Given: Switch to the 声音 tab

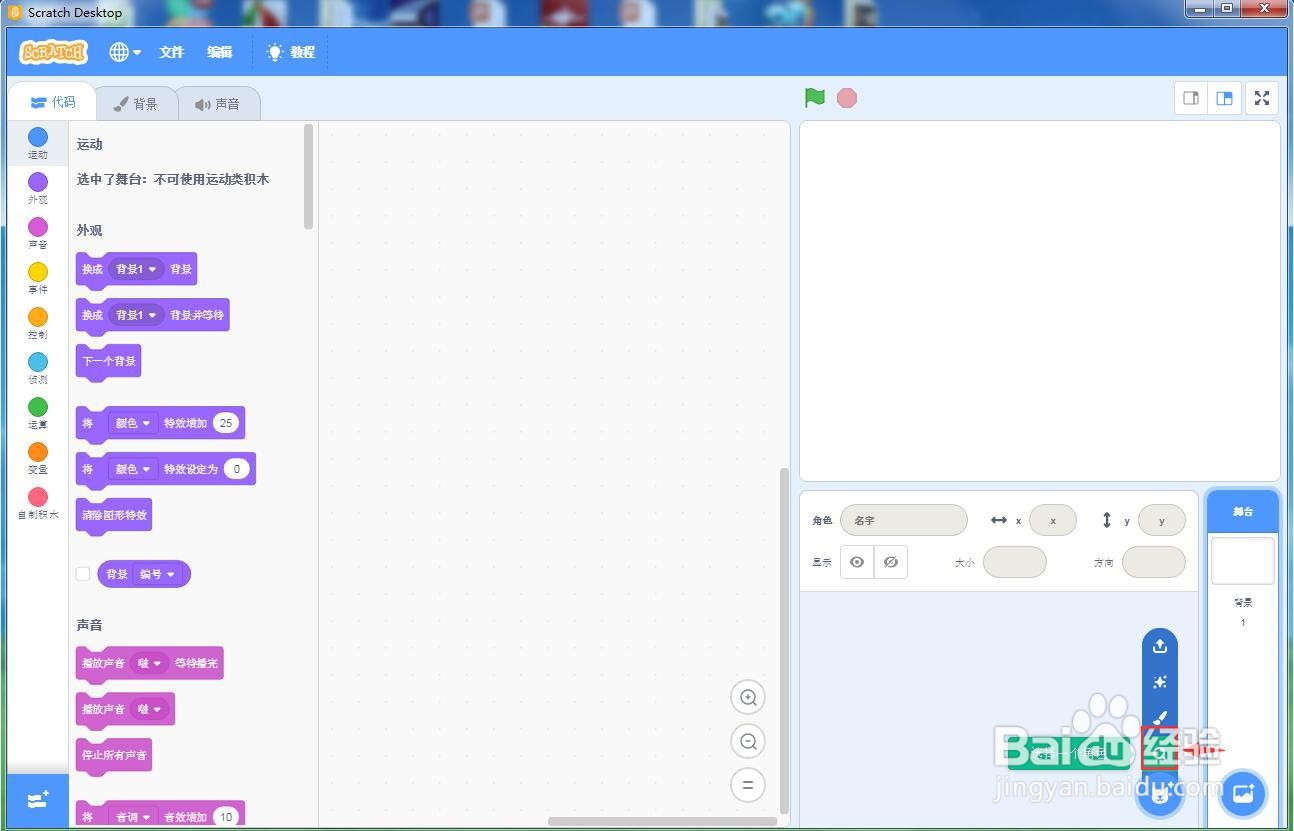Looking at the screenshot, I should tap(218, 104).
